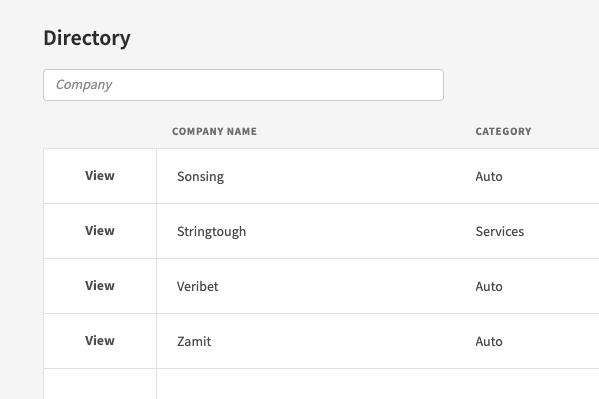599x399 pixels.
Task: Open View for Zamit
Action: [x=100, y=341]
